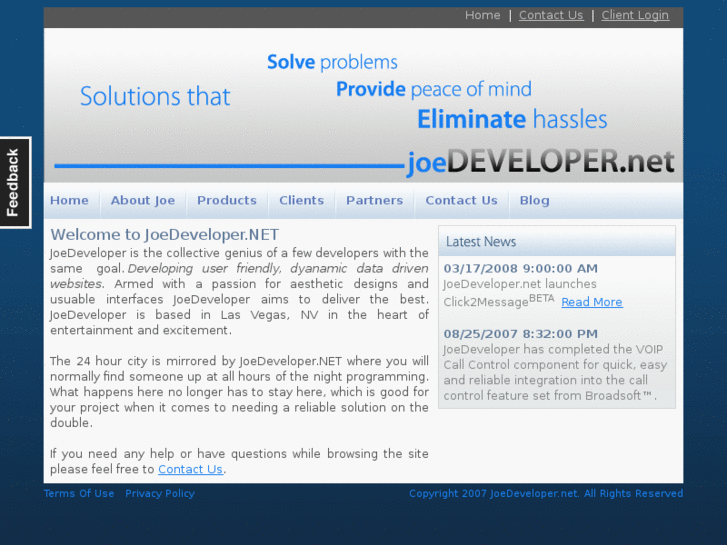Open the About Joe menu item
Image resolution: width=727 pixels, height=545 pixels.
(143, 200)
